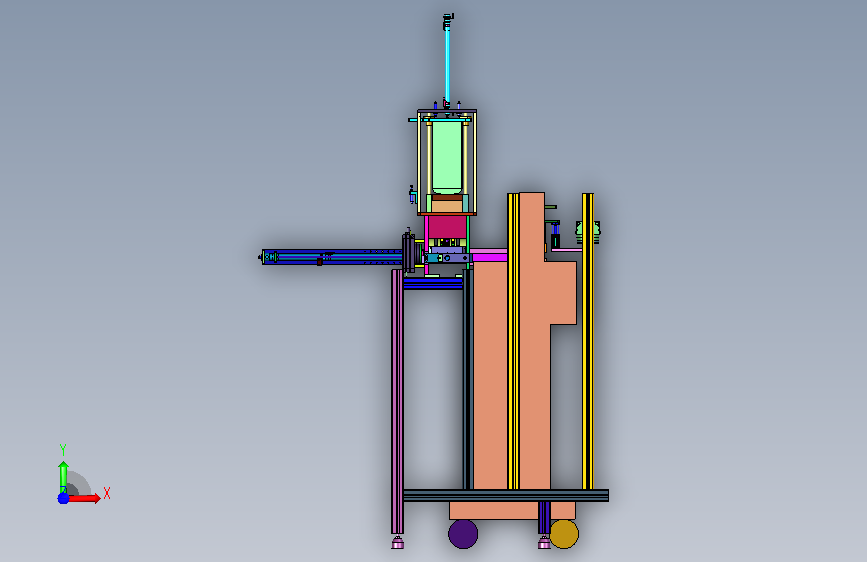867x562 pixels.
Task: Select the purple caster wheel
Action: pyautogui.click(x=463, y=534)
